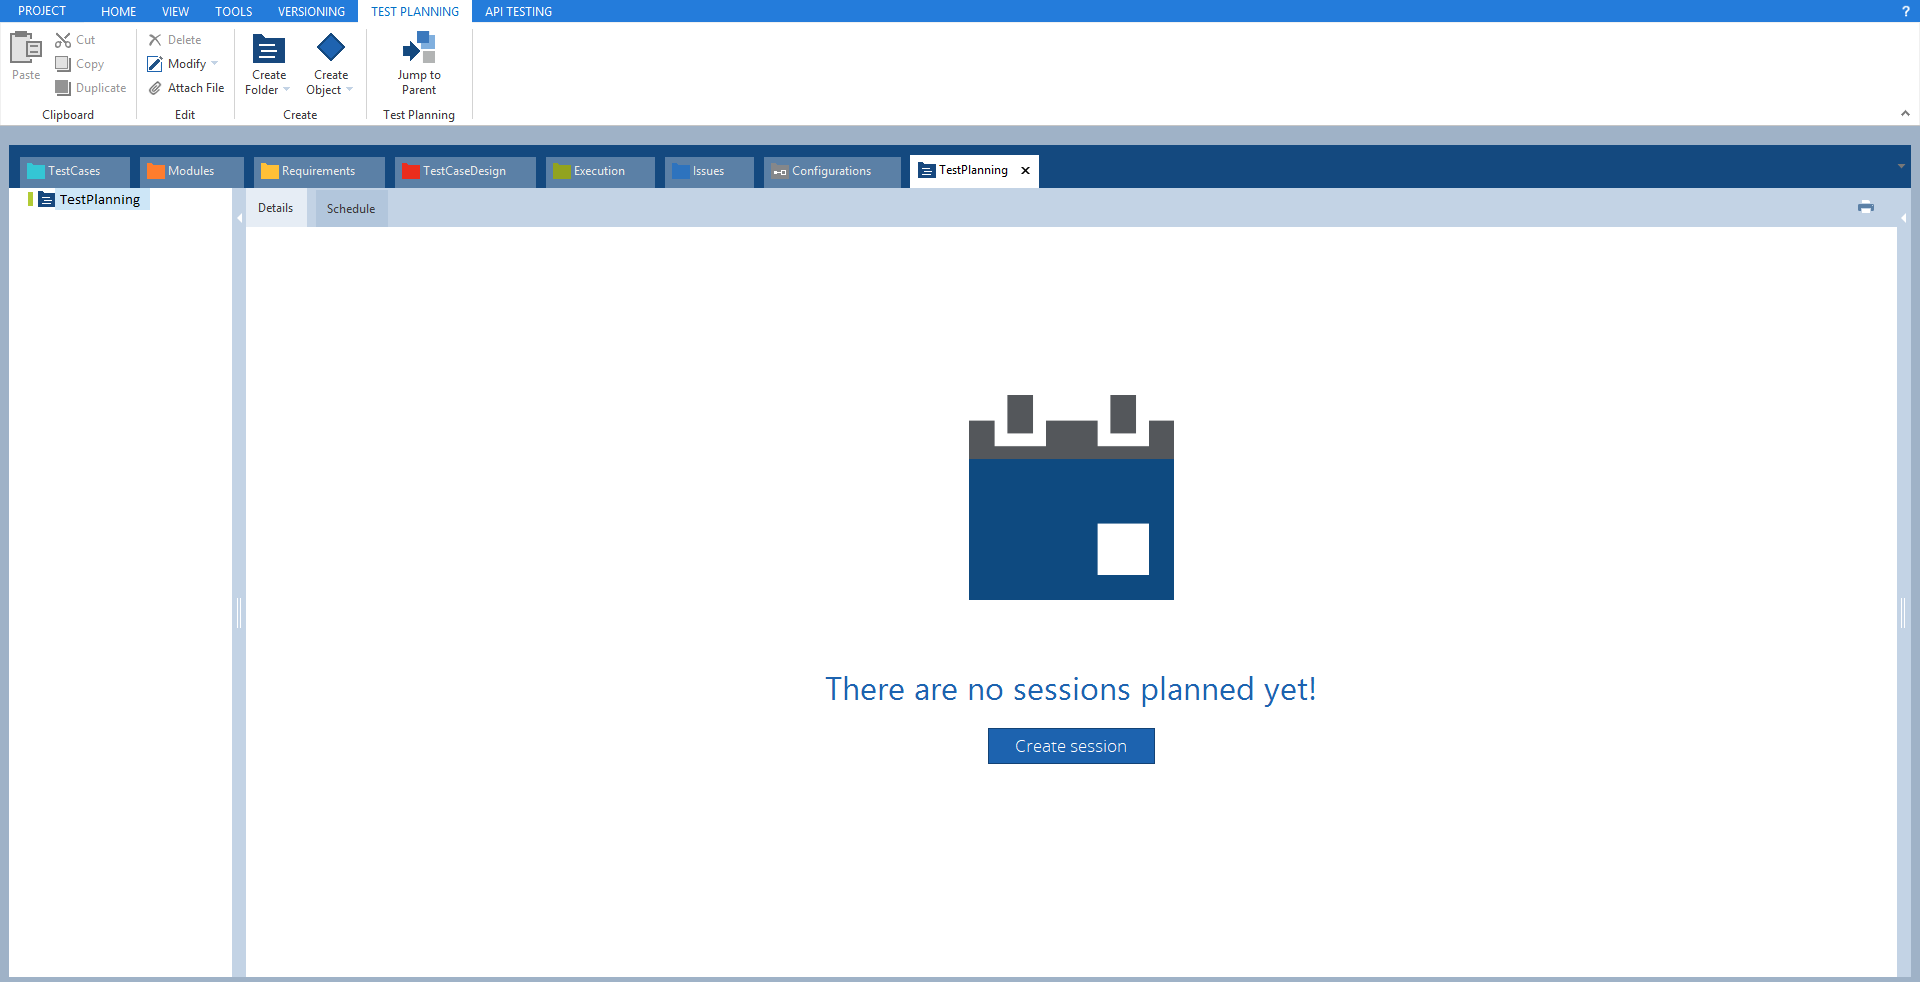Screen dimensions: 1920x982
Task: Switch to the TOOLS ribbon tab
Action: (233, 12)
